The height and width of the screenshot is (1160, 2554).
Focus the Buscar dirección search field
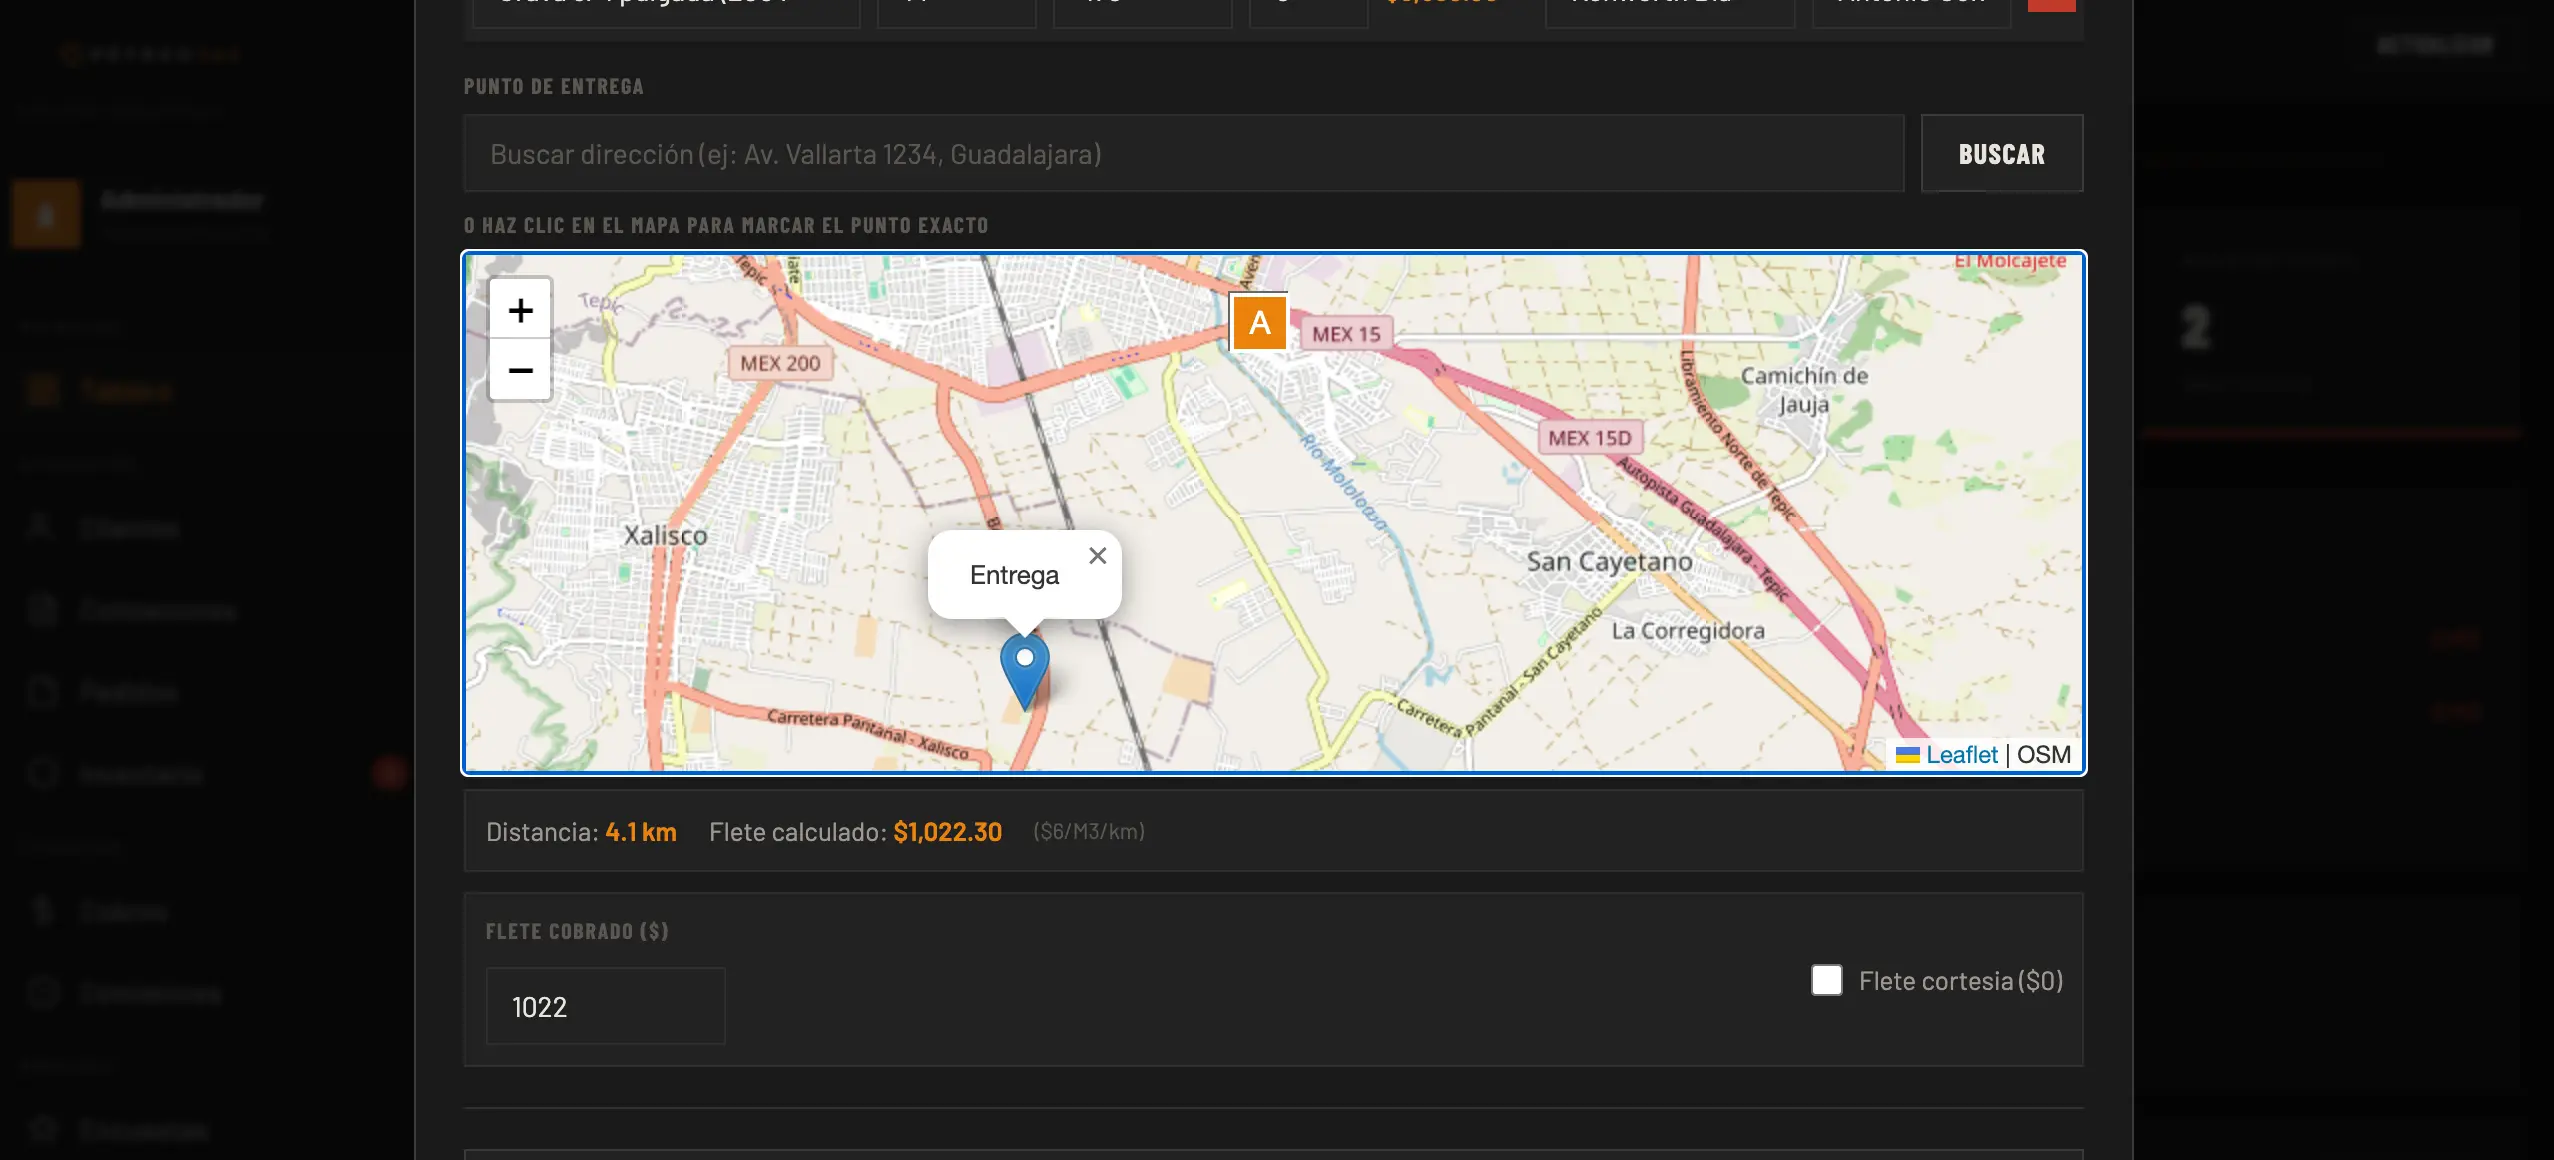coord(1184,154)
